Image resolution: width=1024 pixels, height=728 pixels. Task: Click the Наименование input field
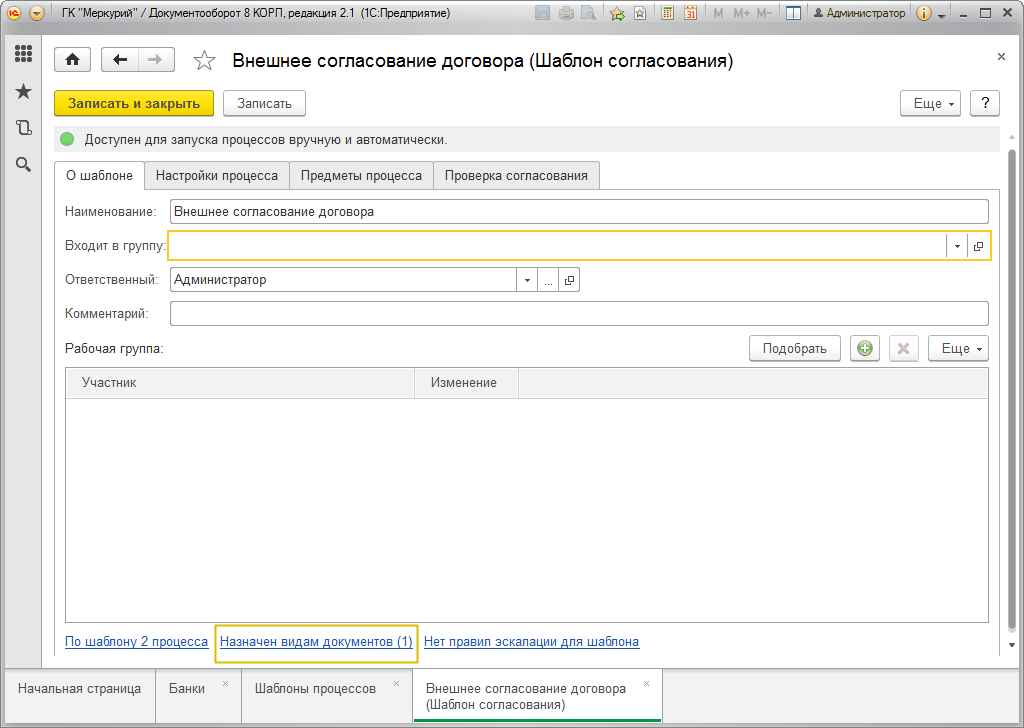click(x=579, y=212)
